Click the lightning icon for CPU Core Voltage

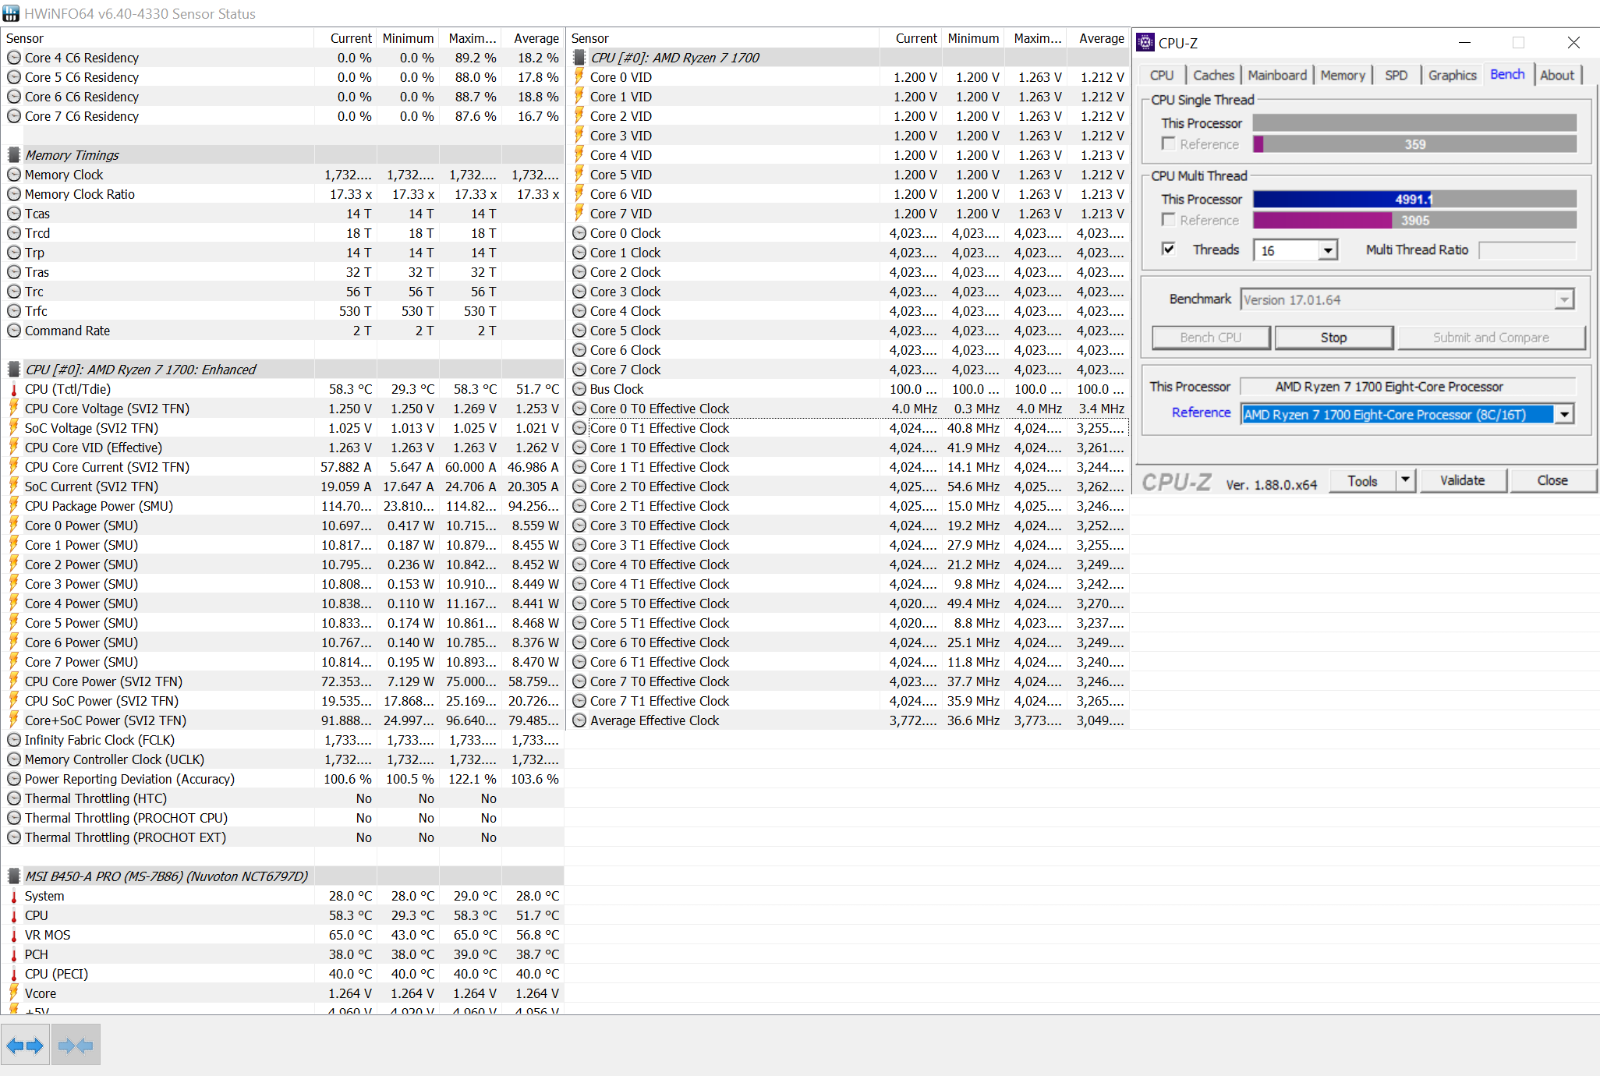click(x=14, y=409)
